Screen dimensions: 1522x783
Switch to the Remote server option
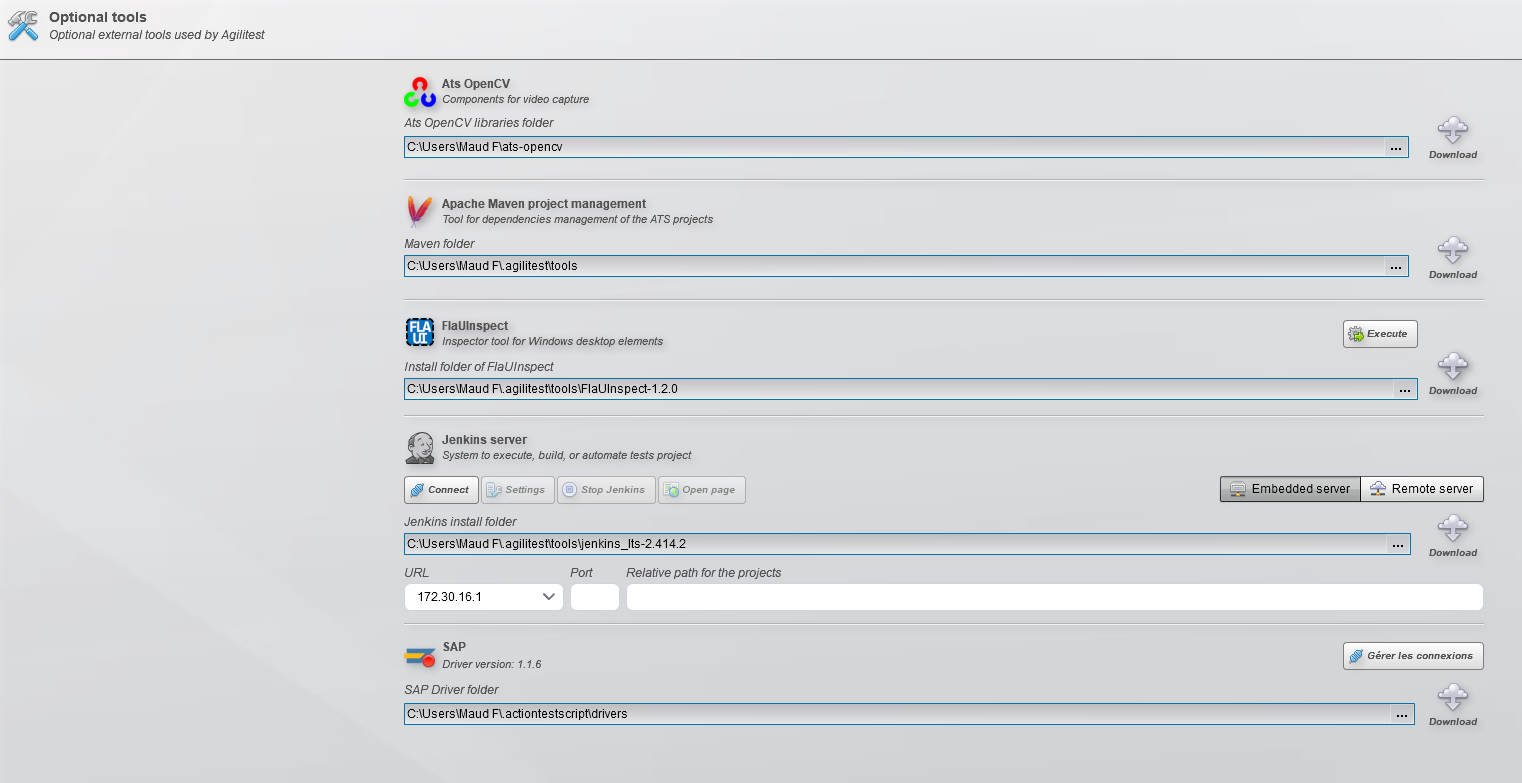(x=1422, y=489)
